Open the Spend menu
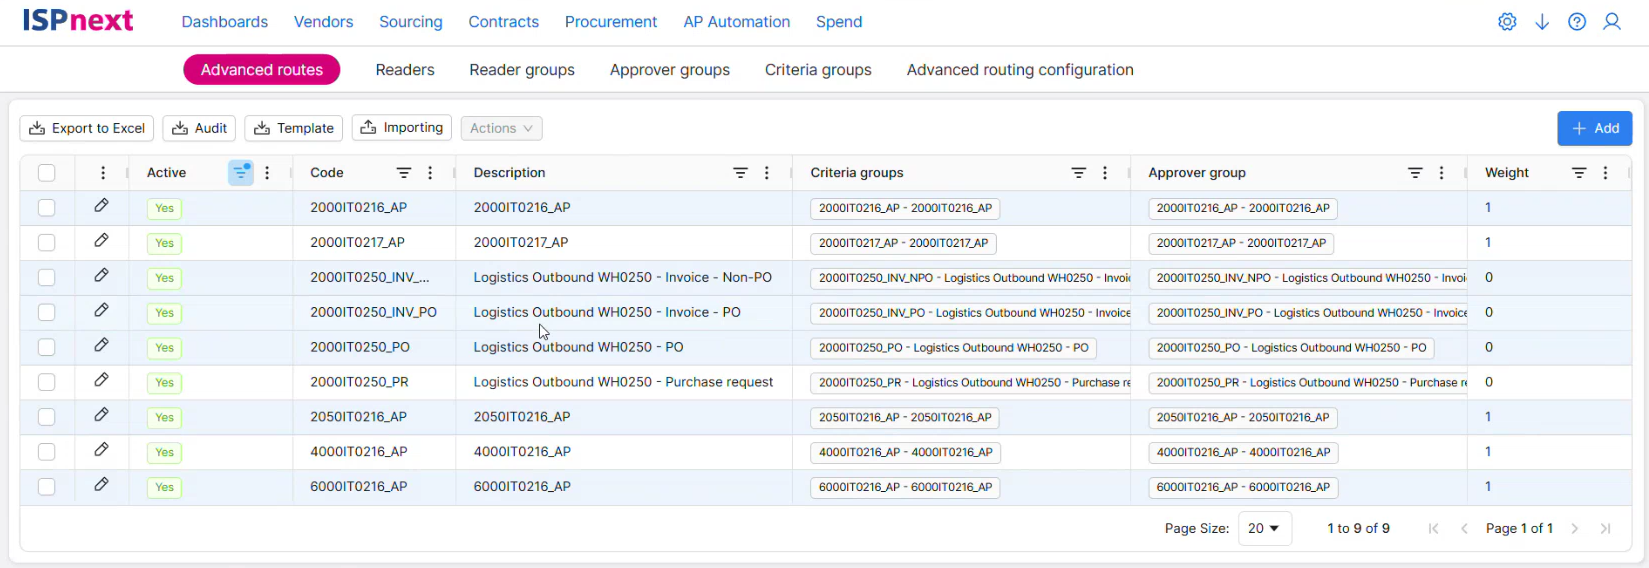This screenshot has height=568, width=1649. point(839,22)
